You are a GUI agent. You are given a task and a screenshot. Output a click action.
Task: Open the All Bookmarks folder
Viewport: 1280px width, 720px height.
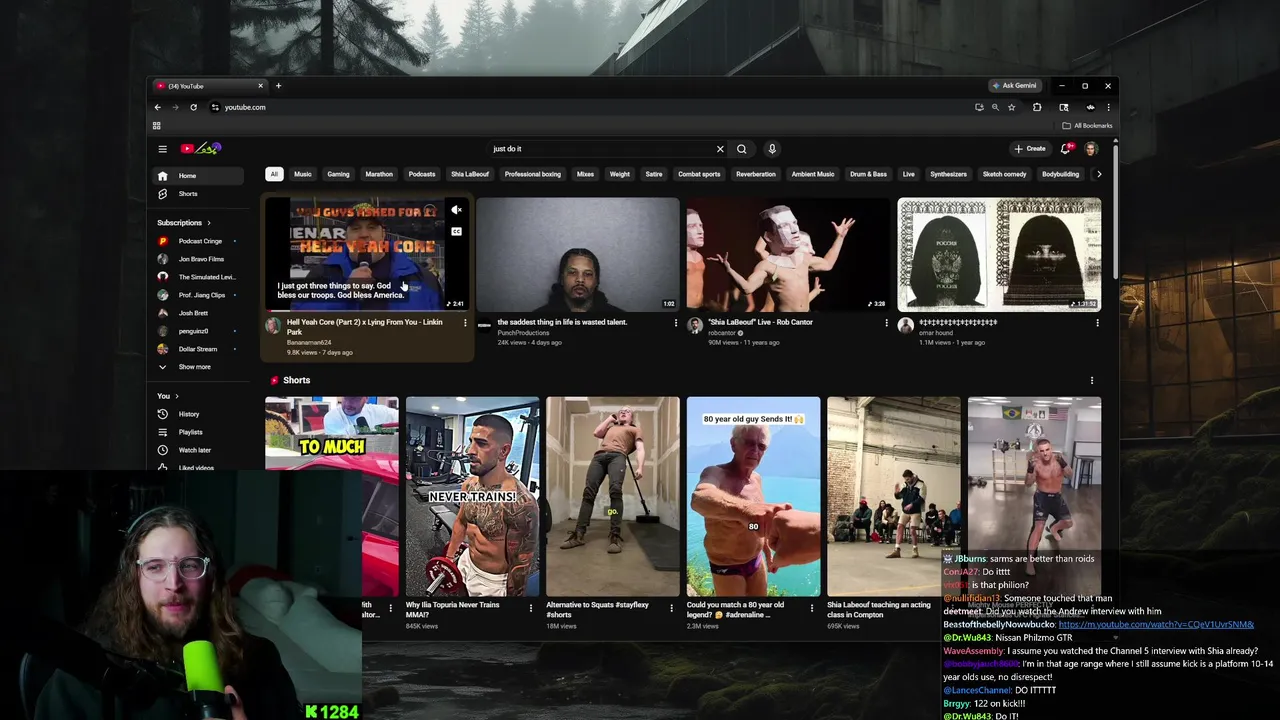click(x=1087, y=126)
